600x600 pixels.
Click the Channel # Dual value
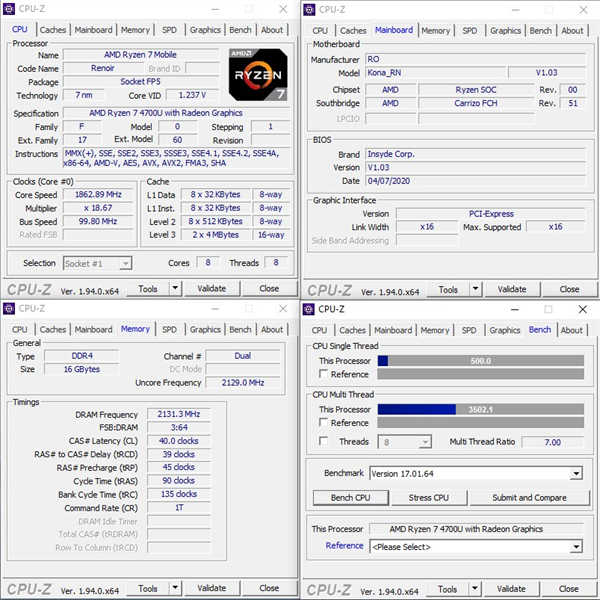coord(243,356)
